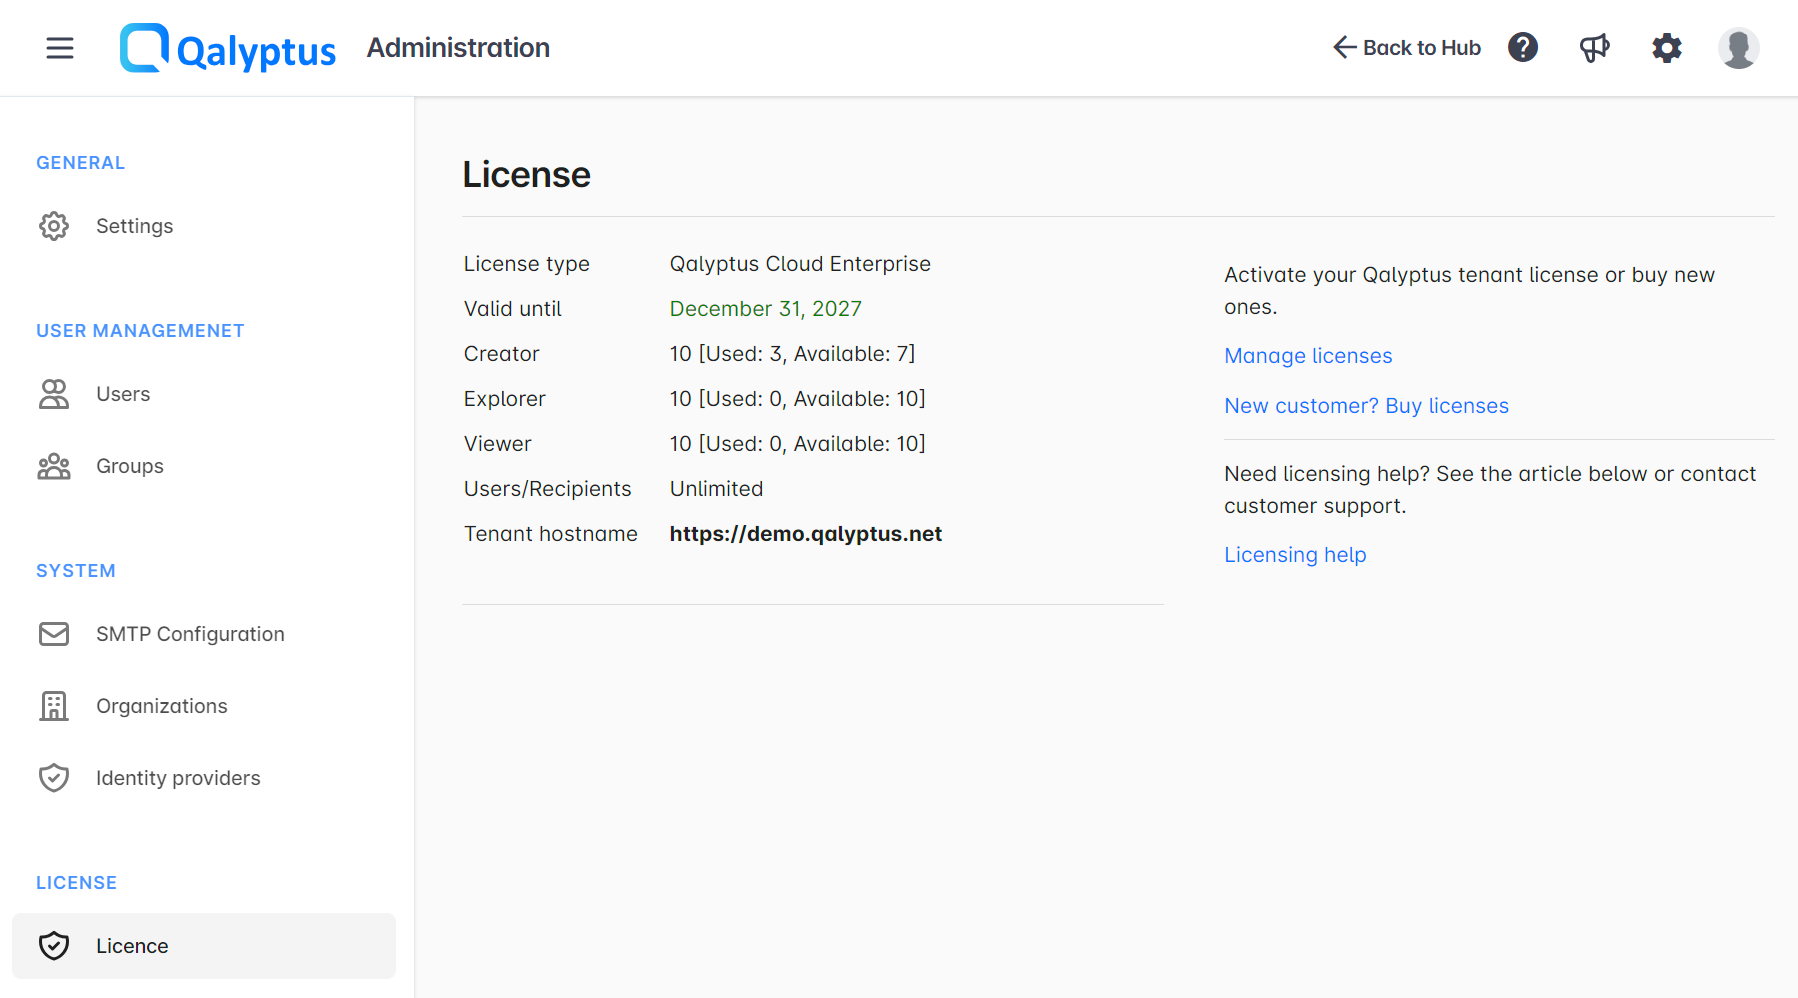This screenshot has height=998, width=1798.
Task: Open New customer Buy licenses link
Action: point(1366,405)
